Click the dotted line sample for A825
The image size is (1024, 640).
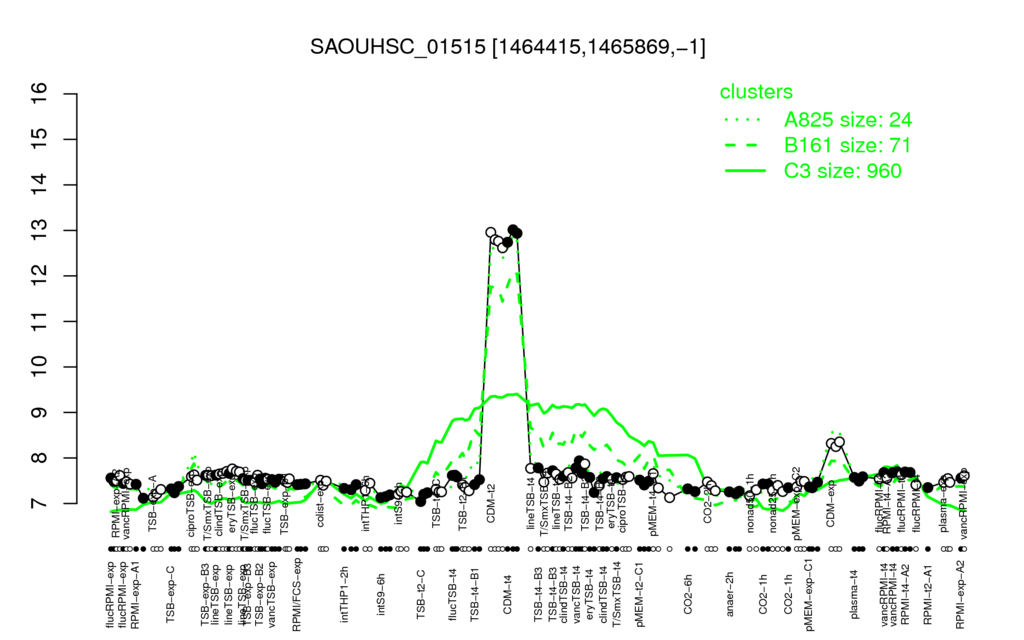[744, 120]
